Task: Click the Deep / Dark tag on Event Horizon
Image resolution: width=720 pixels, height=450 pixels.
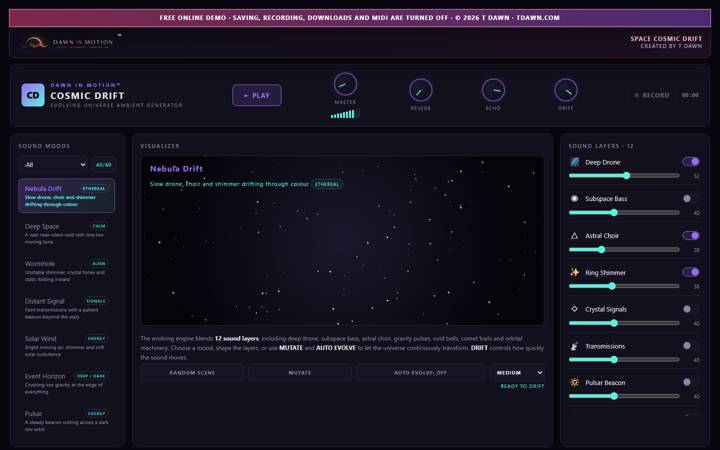Action: [x=91, y=376]
